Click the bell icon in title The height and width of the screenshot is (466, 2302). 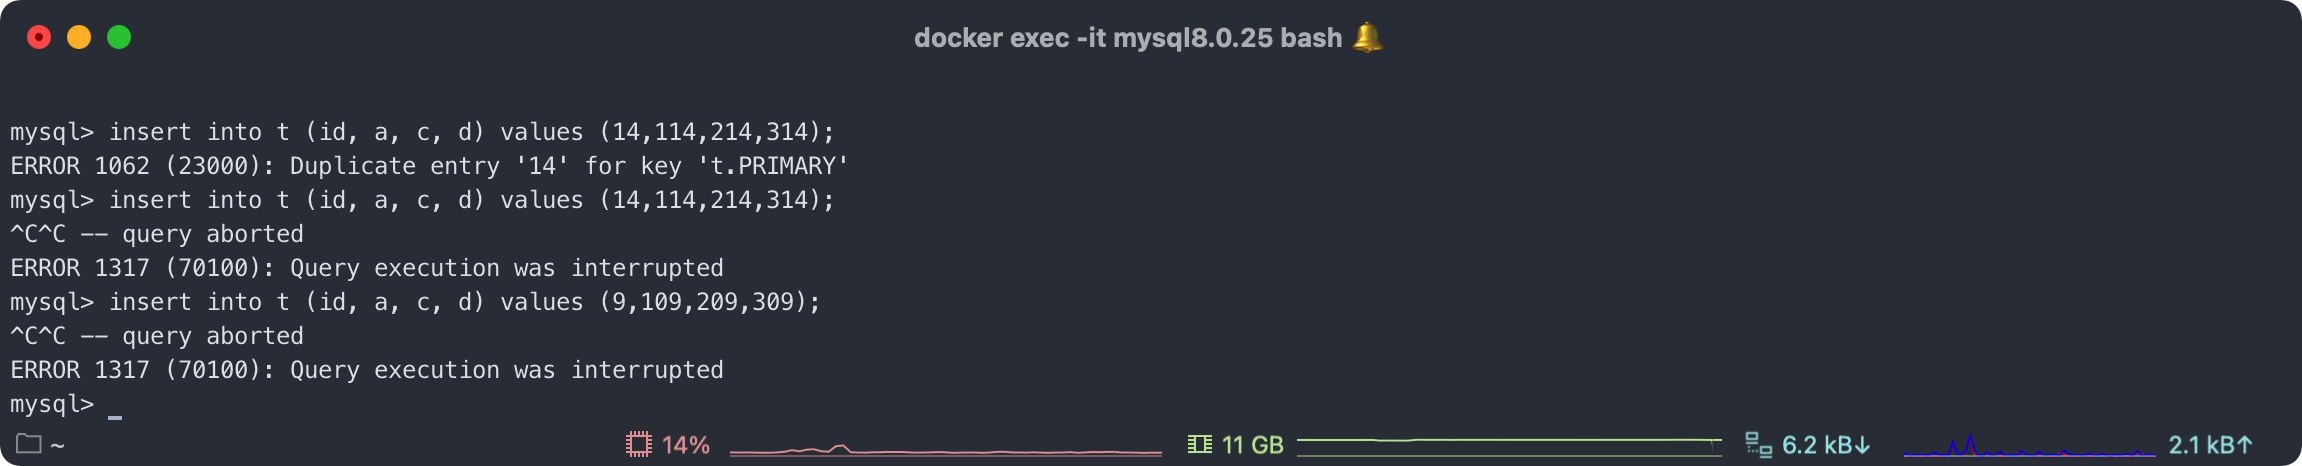coord(1367,37)
